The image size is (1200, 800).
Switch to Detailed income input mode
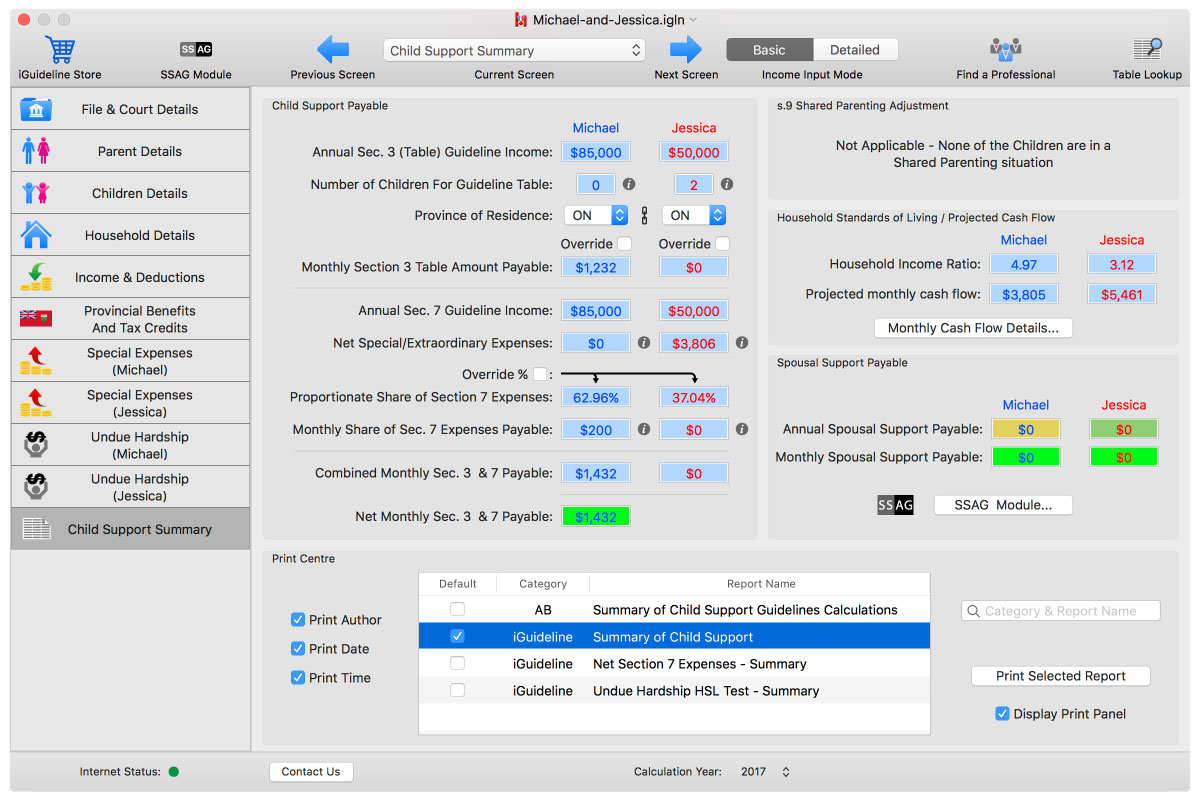pyautogui.click(x=855, y=50)
